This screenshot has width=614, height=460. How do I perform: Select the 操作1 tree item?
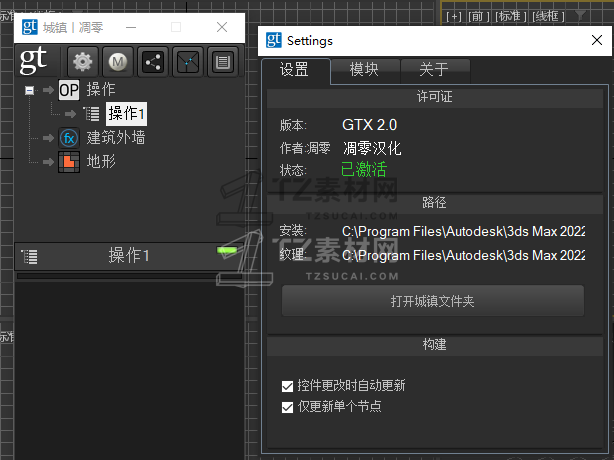[126, 114]
